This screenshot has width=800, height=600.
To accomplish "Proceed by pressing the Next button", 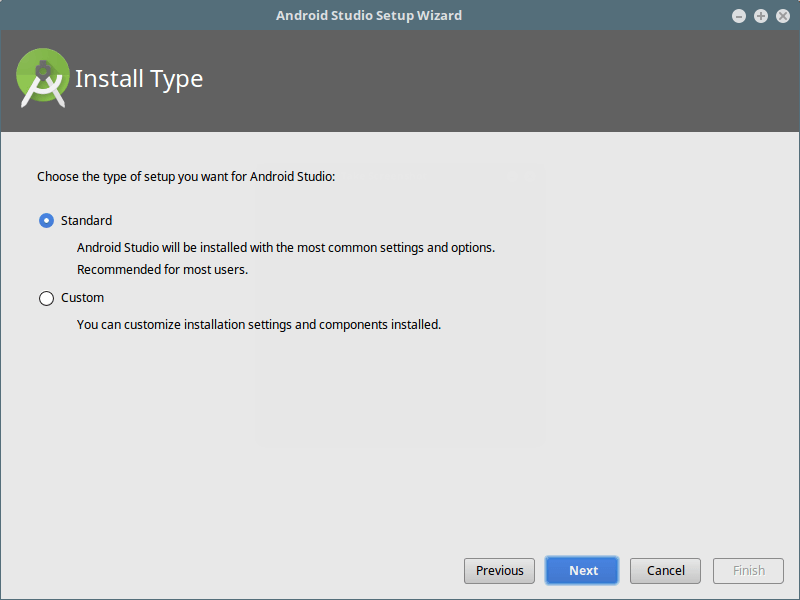I will pyautogui.click(x=583, y=571).
